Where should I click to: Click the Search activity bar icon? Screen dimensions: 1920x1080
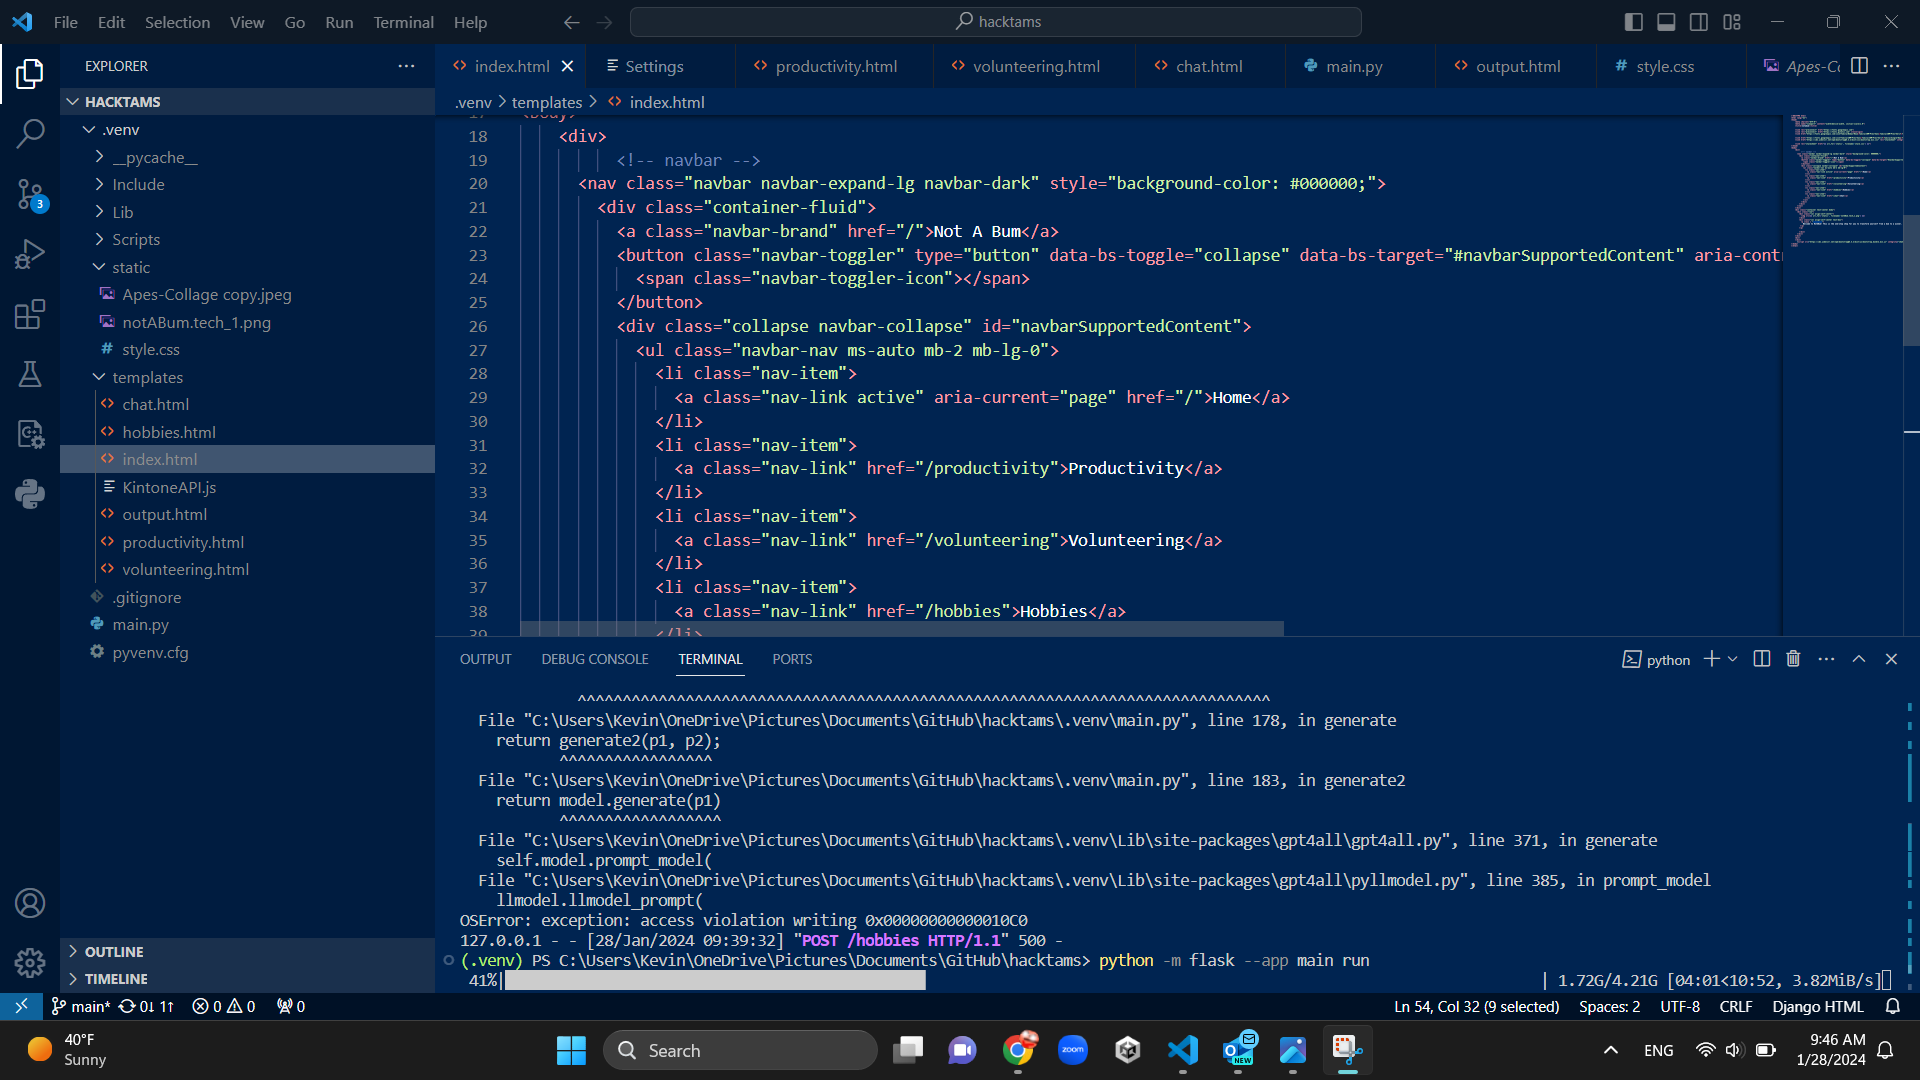tap(30, 133)
